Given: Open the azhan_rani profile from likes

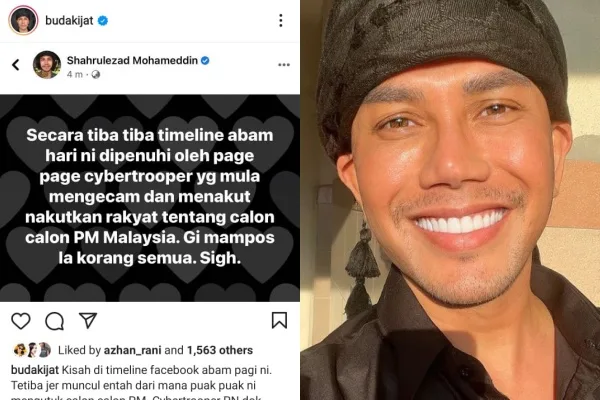Looking at the screenshot, I should coord(134,350).
